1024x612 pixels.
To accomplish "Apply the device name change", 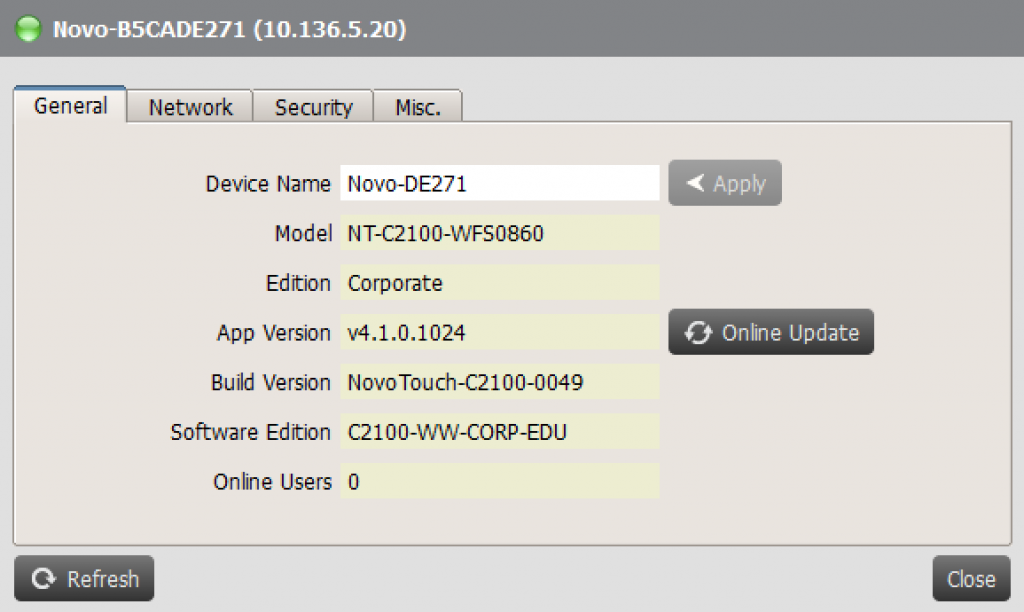I will point(725,183).
